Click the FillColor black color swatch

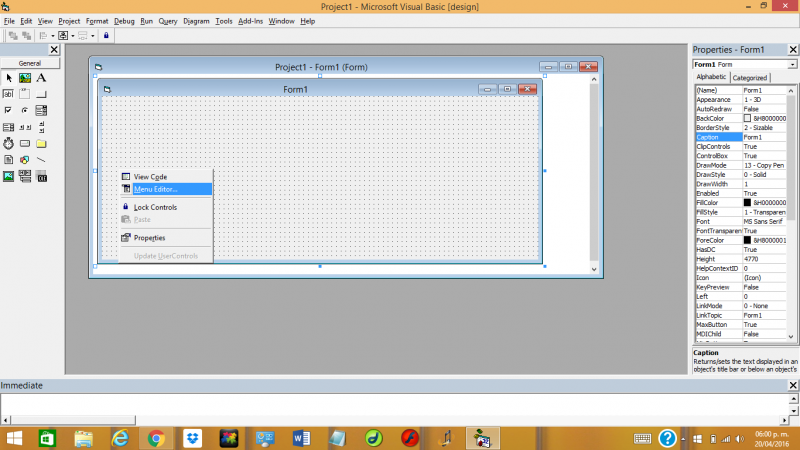pyautogui.click(x=747, y=203)
